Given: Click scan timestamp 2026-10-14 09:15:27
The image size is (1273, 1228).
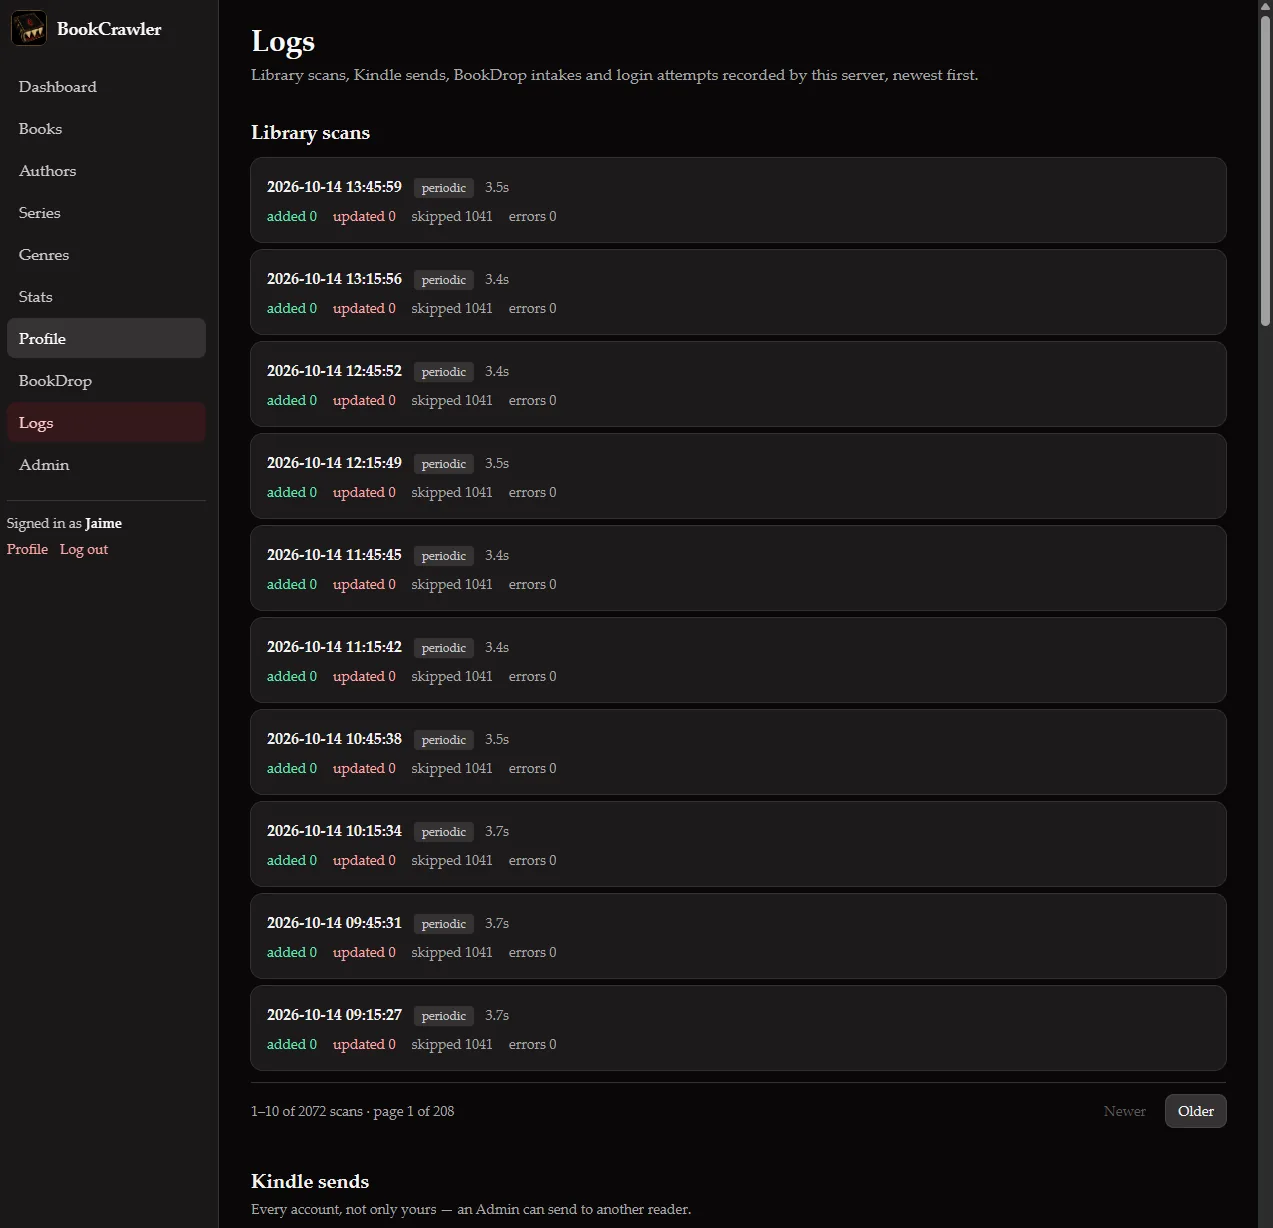Looking at the screenshot, I should 334,1015.
